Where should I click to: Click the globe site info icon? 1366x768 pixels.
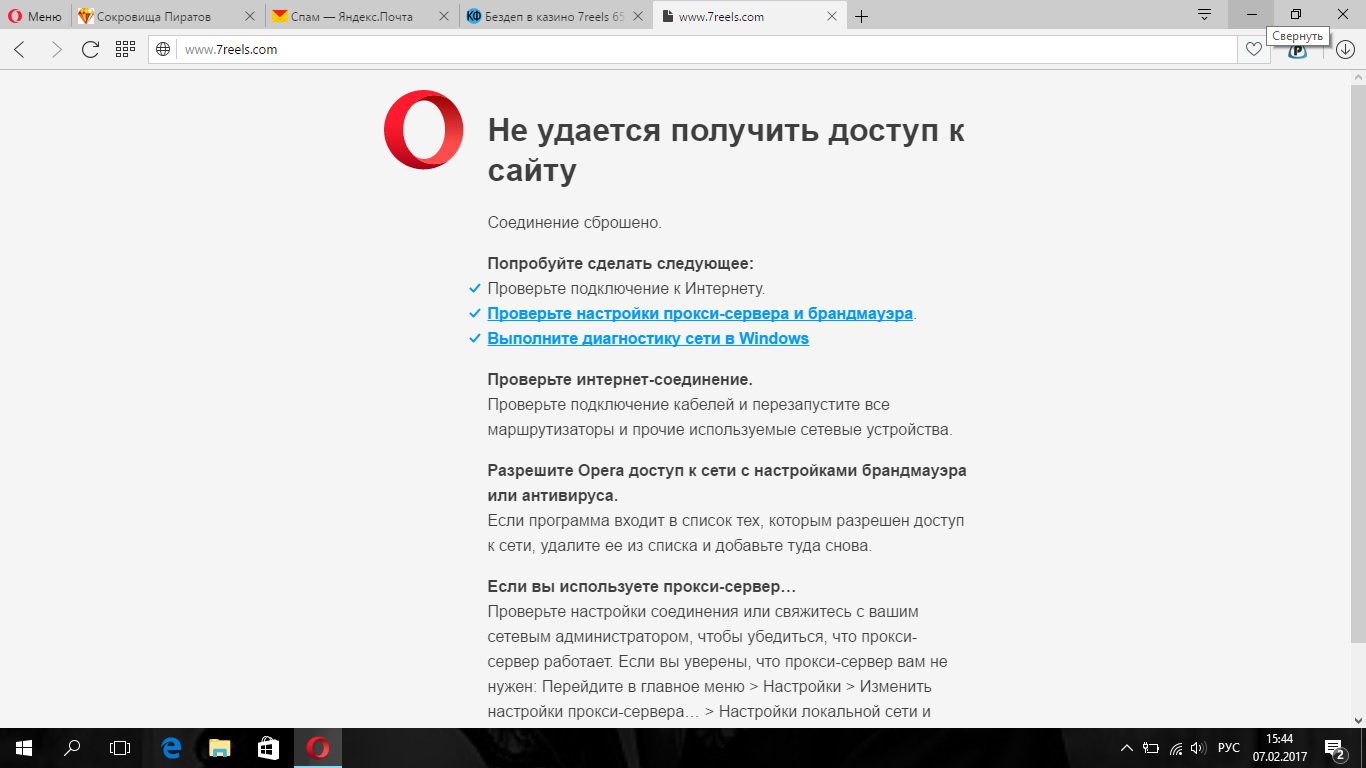(x=164, y=49)
